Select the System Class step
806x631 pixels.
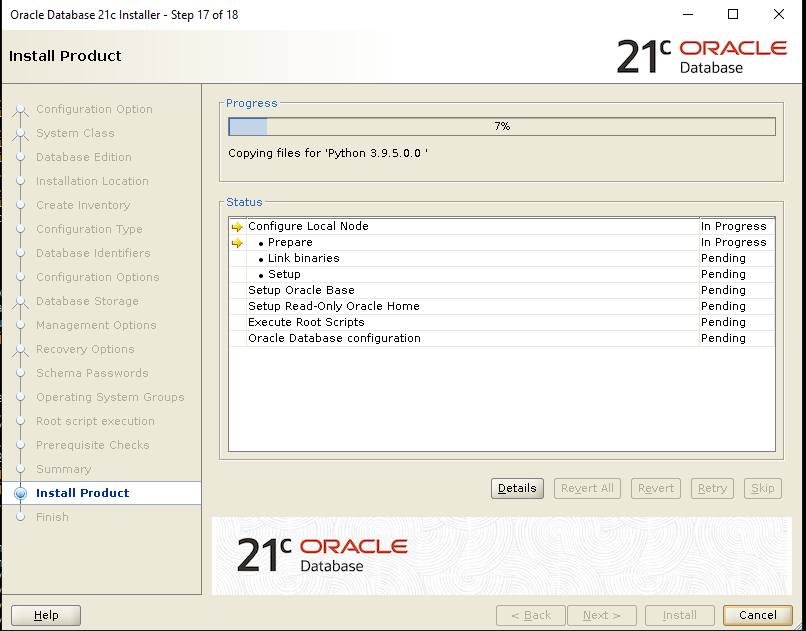coord(75,133)
